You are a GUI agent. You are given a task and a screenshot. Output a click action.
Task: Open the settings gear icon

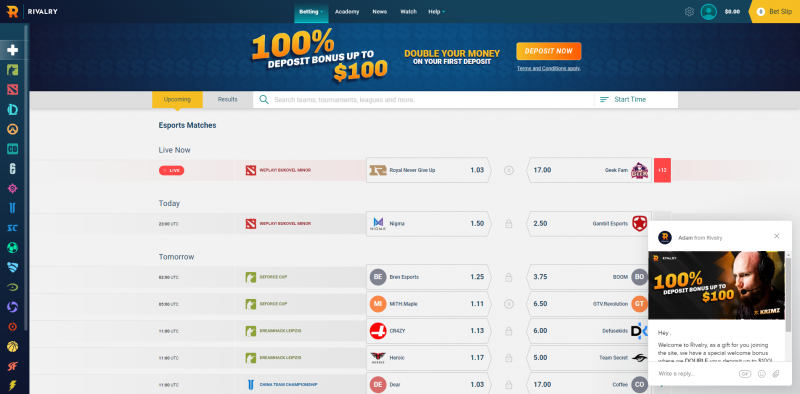689,12
